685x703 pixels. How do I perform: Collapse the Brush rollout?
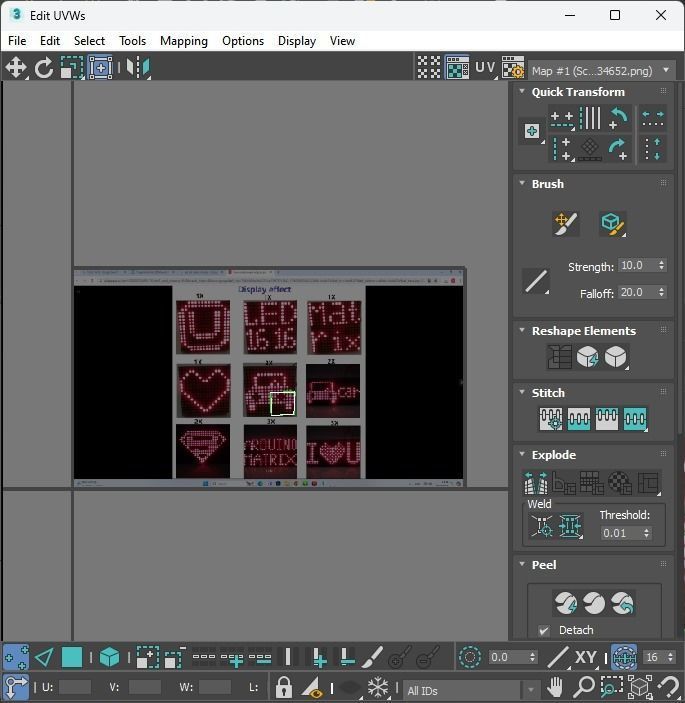click(522, 183)
